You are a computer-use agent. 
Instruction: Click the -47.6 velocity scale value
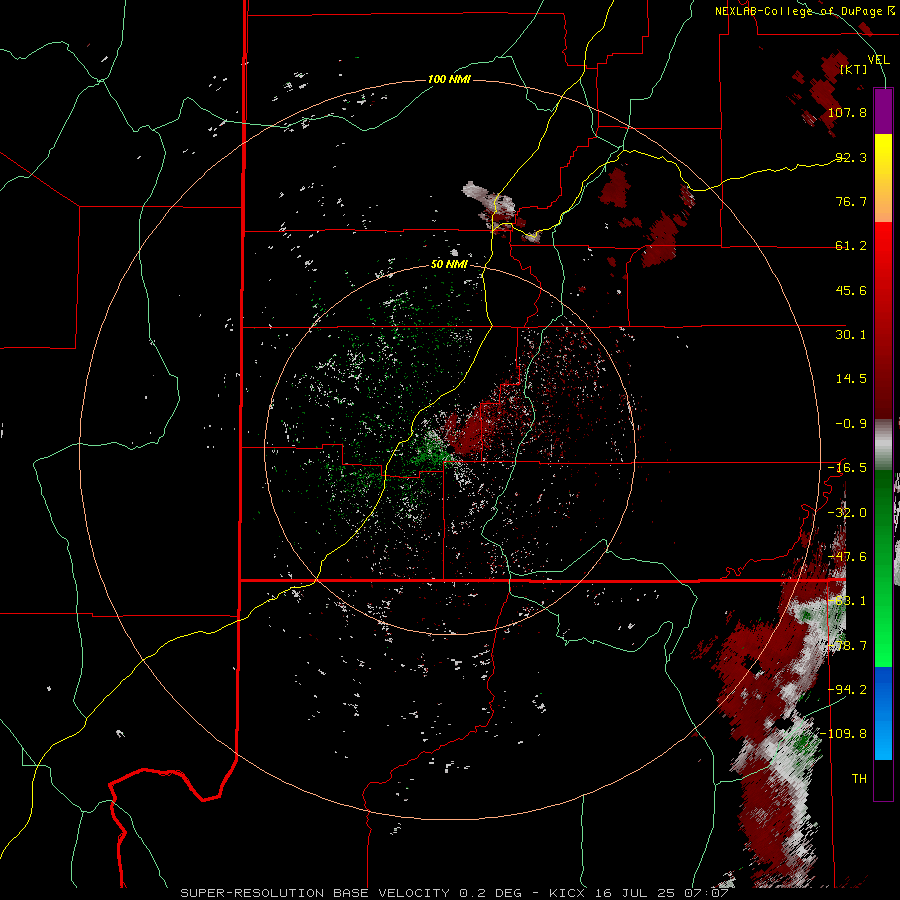point(847,557)
